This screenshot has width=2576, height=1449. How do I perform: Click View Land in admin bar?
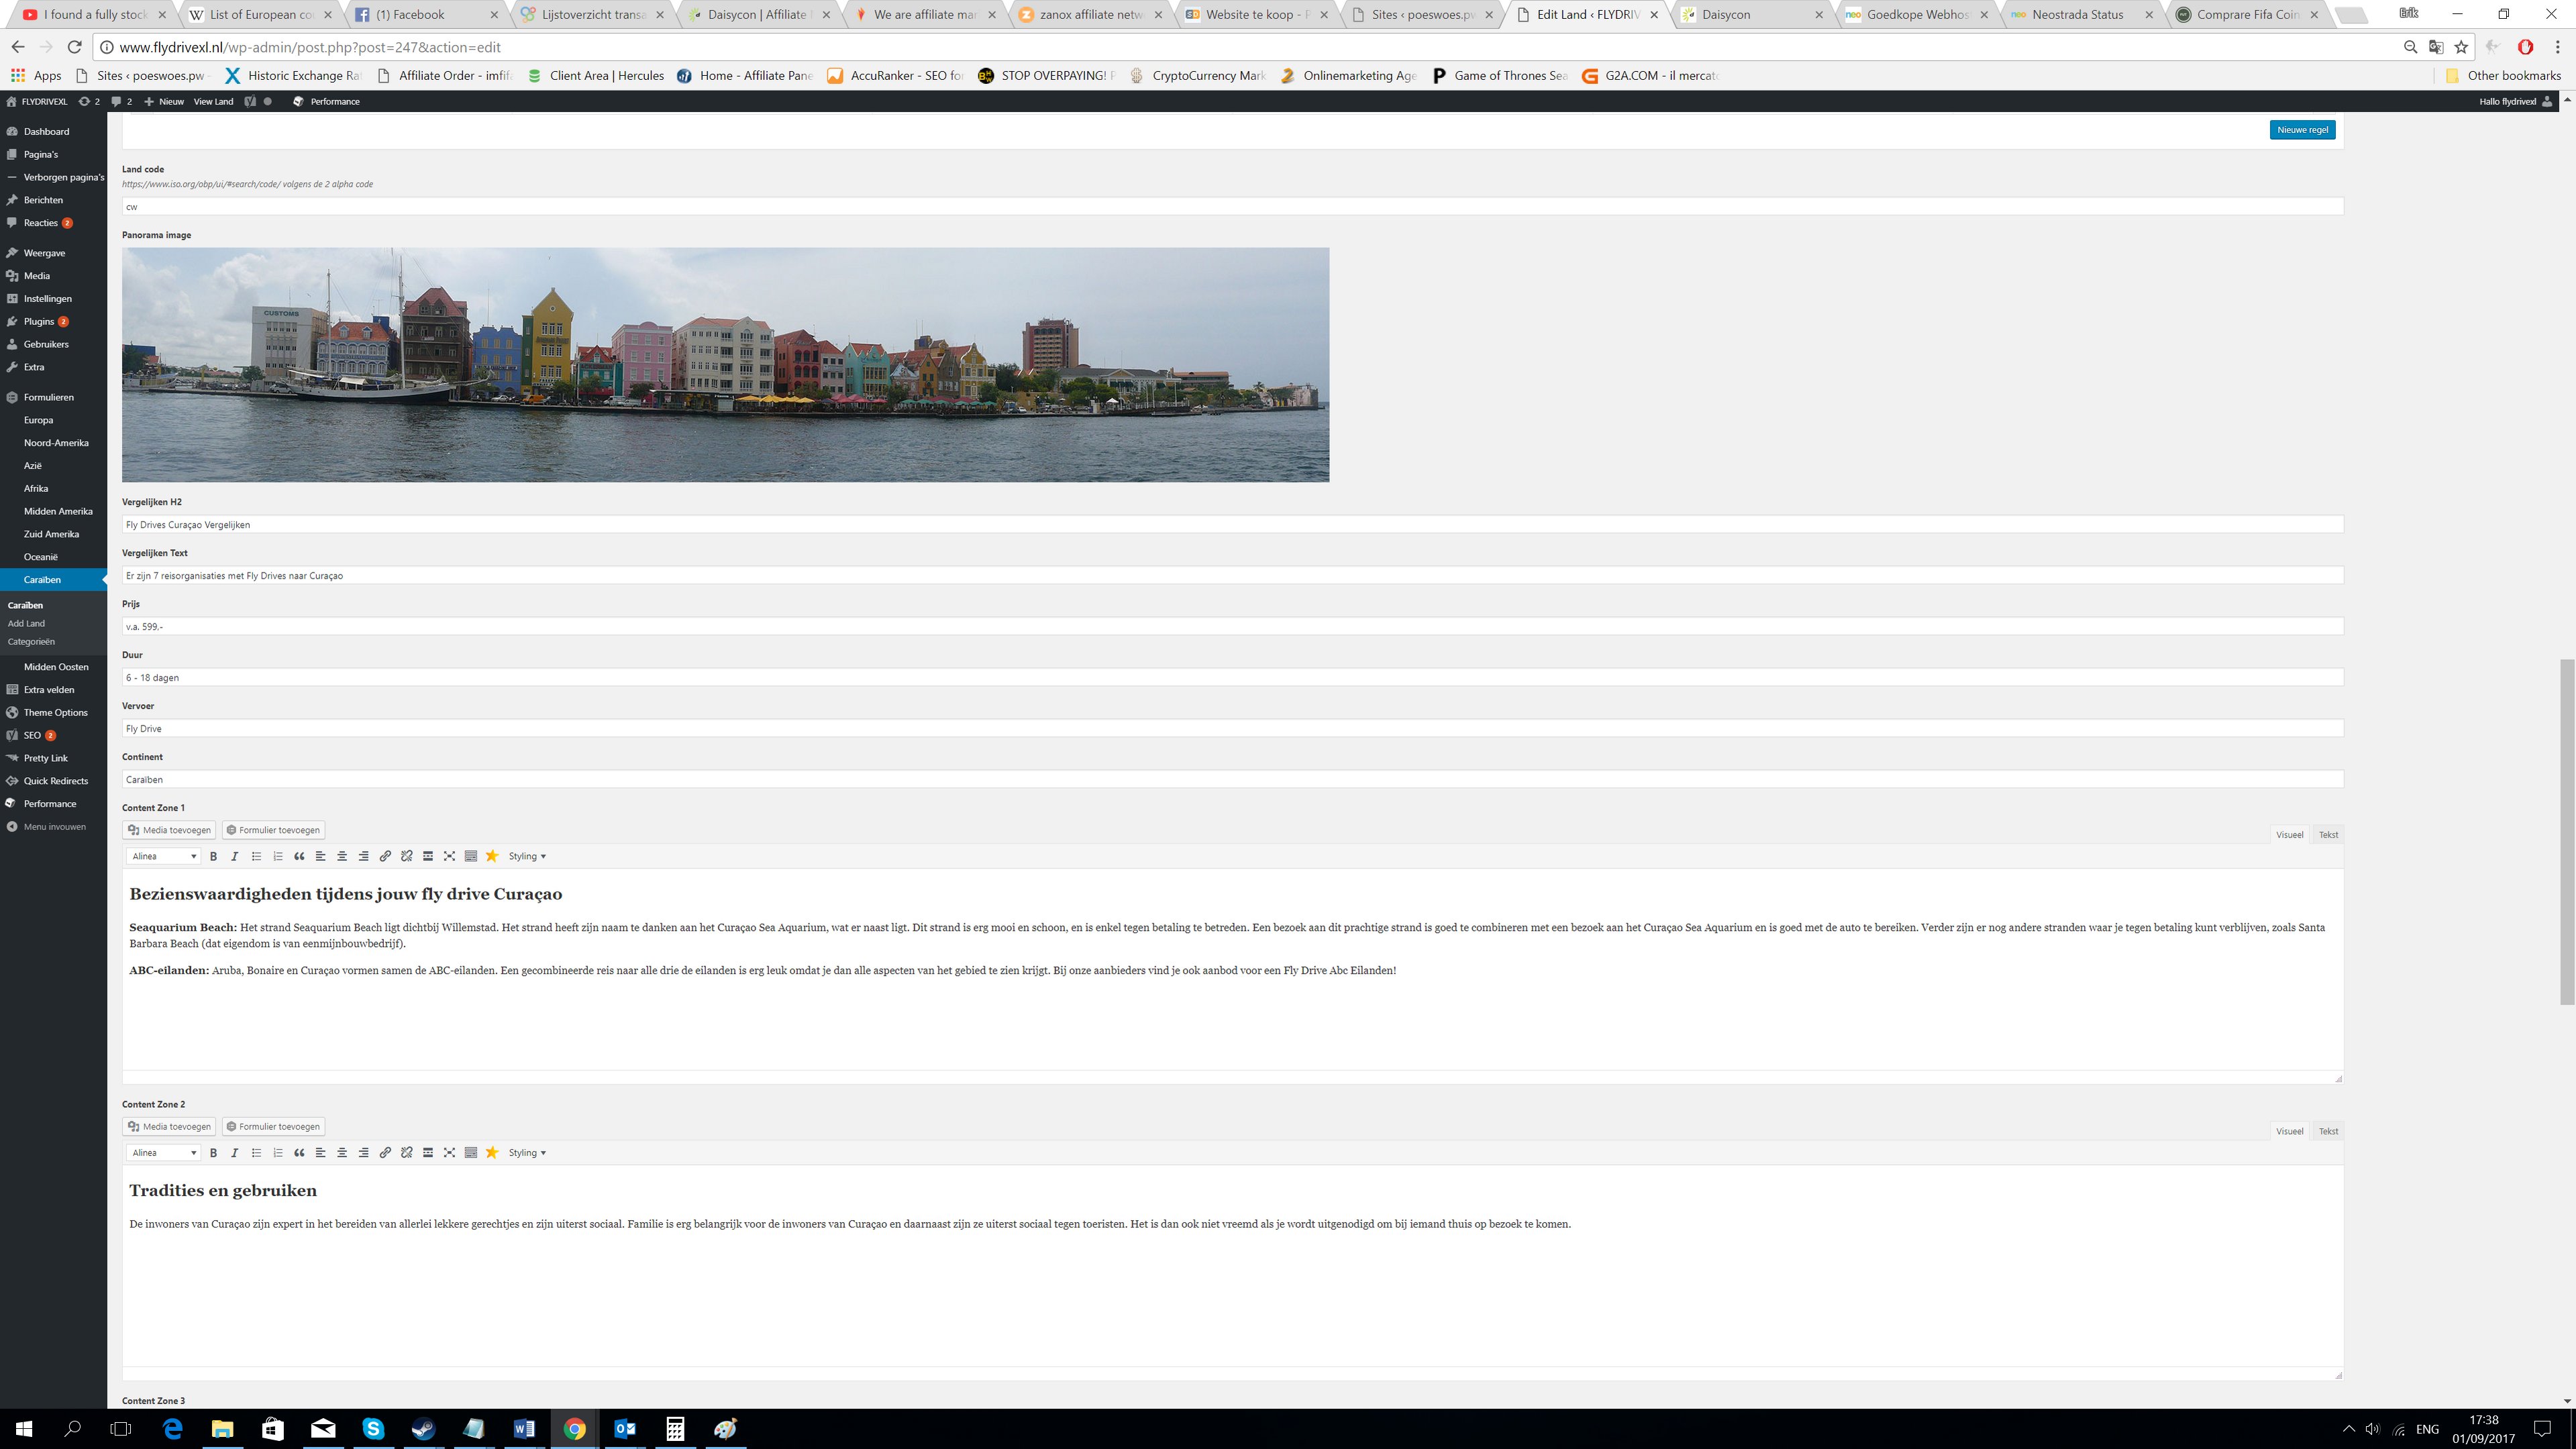[213, 101]
